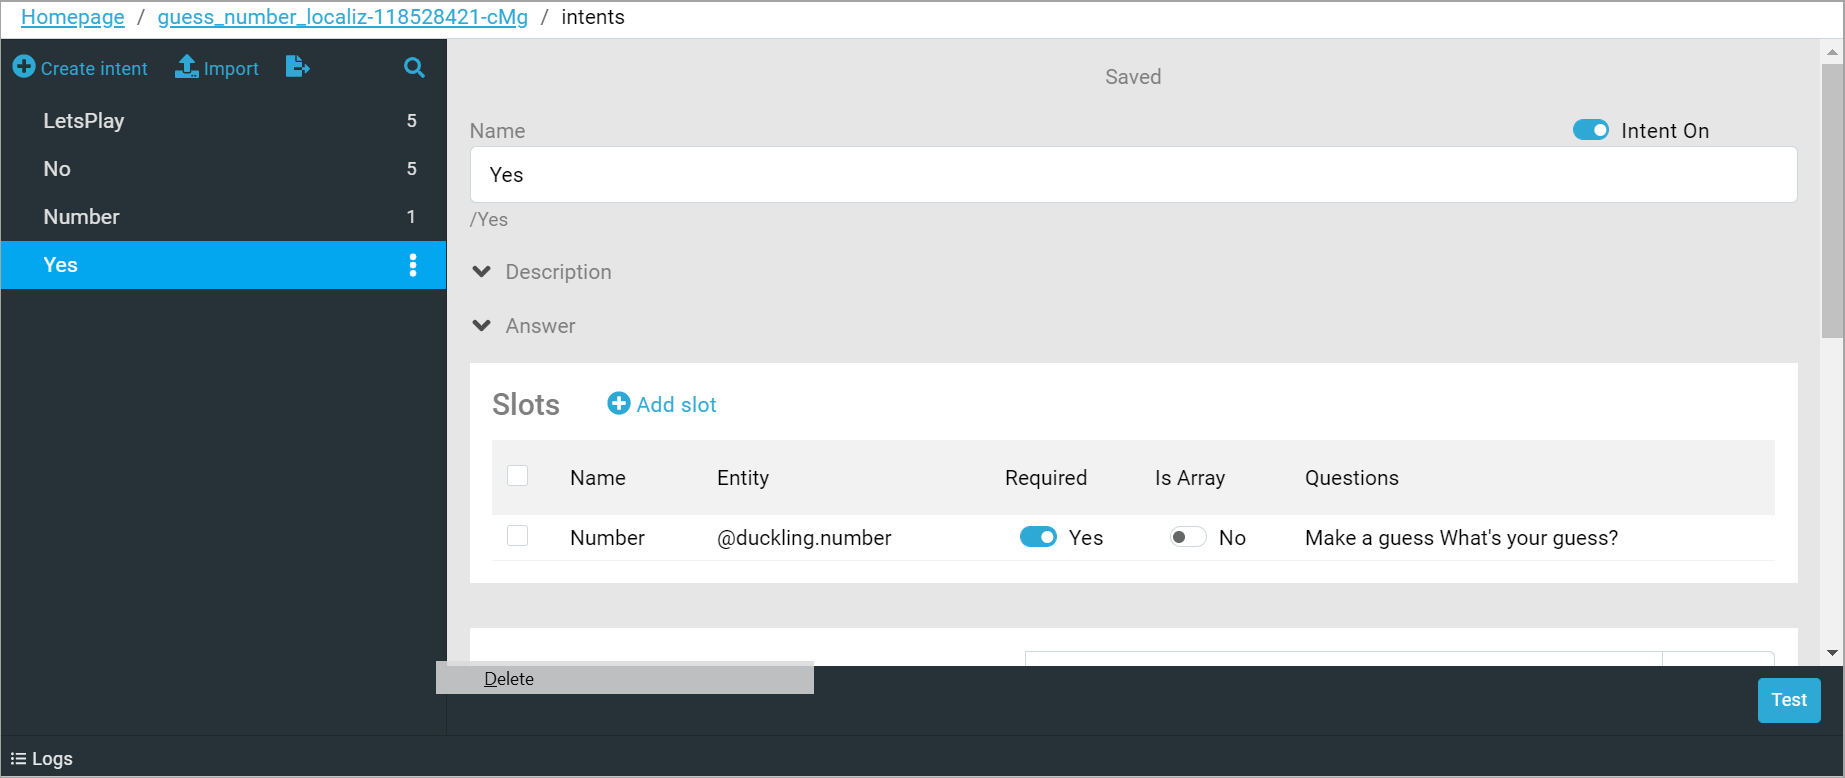1845x778 pixels.
Task: Expand the Answer section
Action: (482, 326)
